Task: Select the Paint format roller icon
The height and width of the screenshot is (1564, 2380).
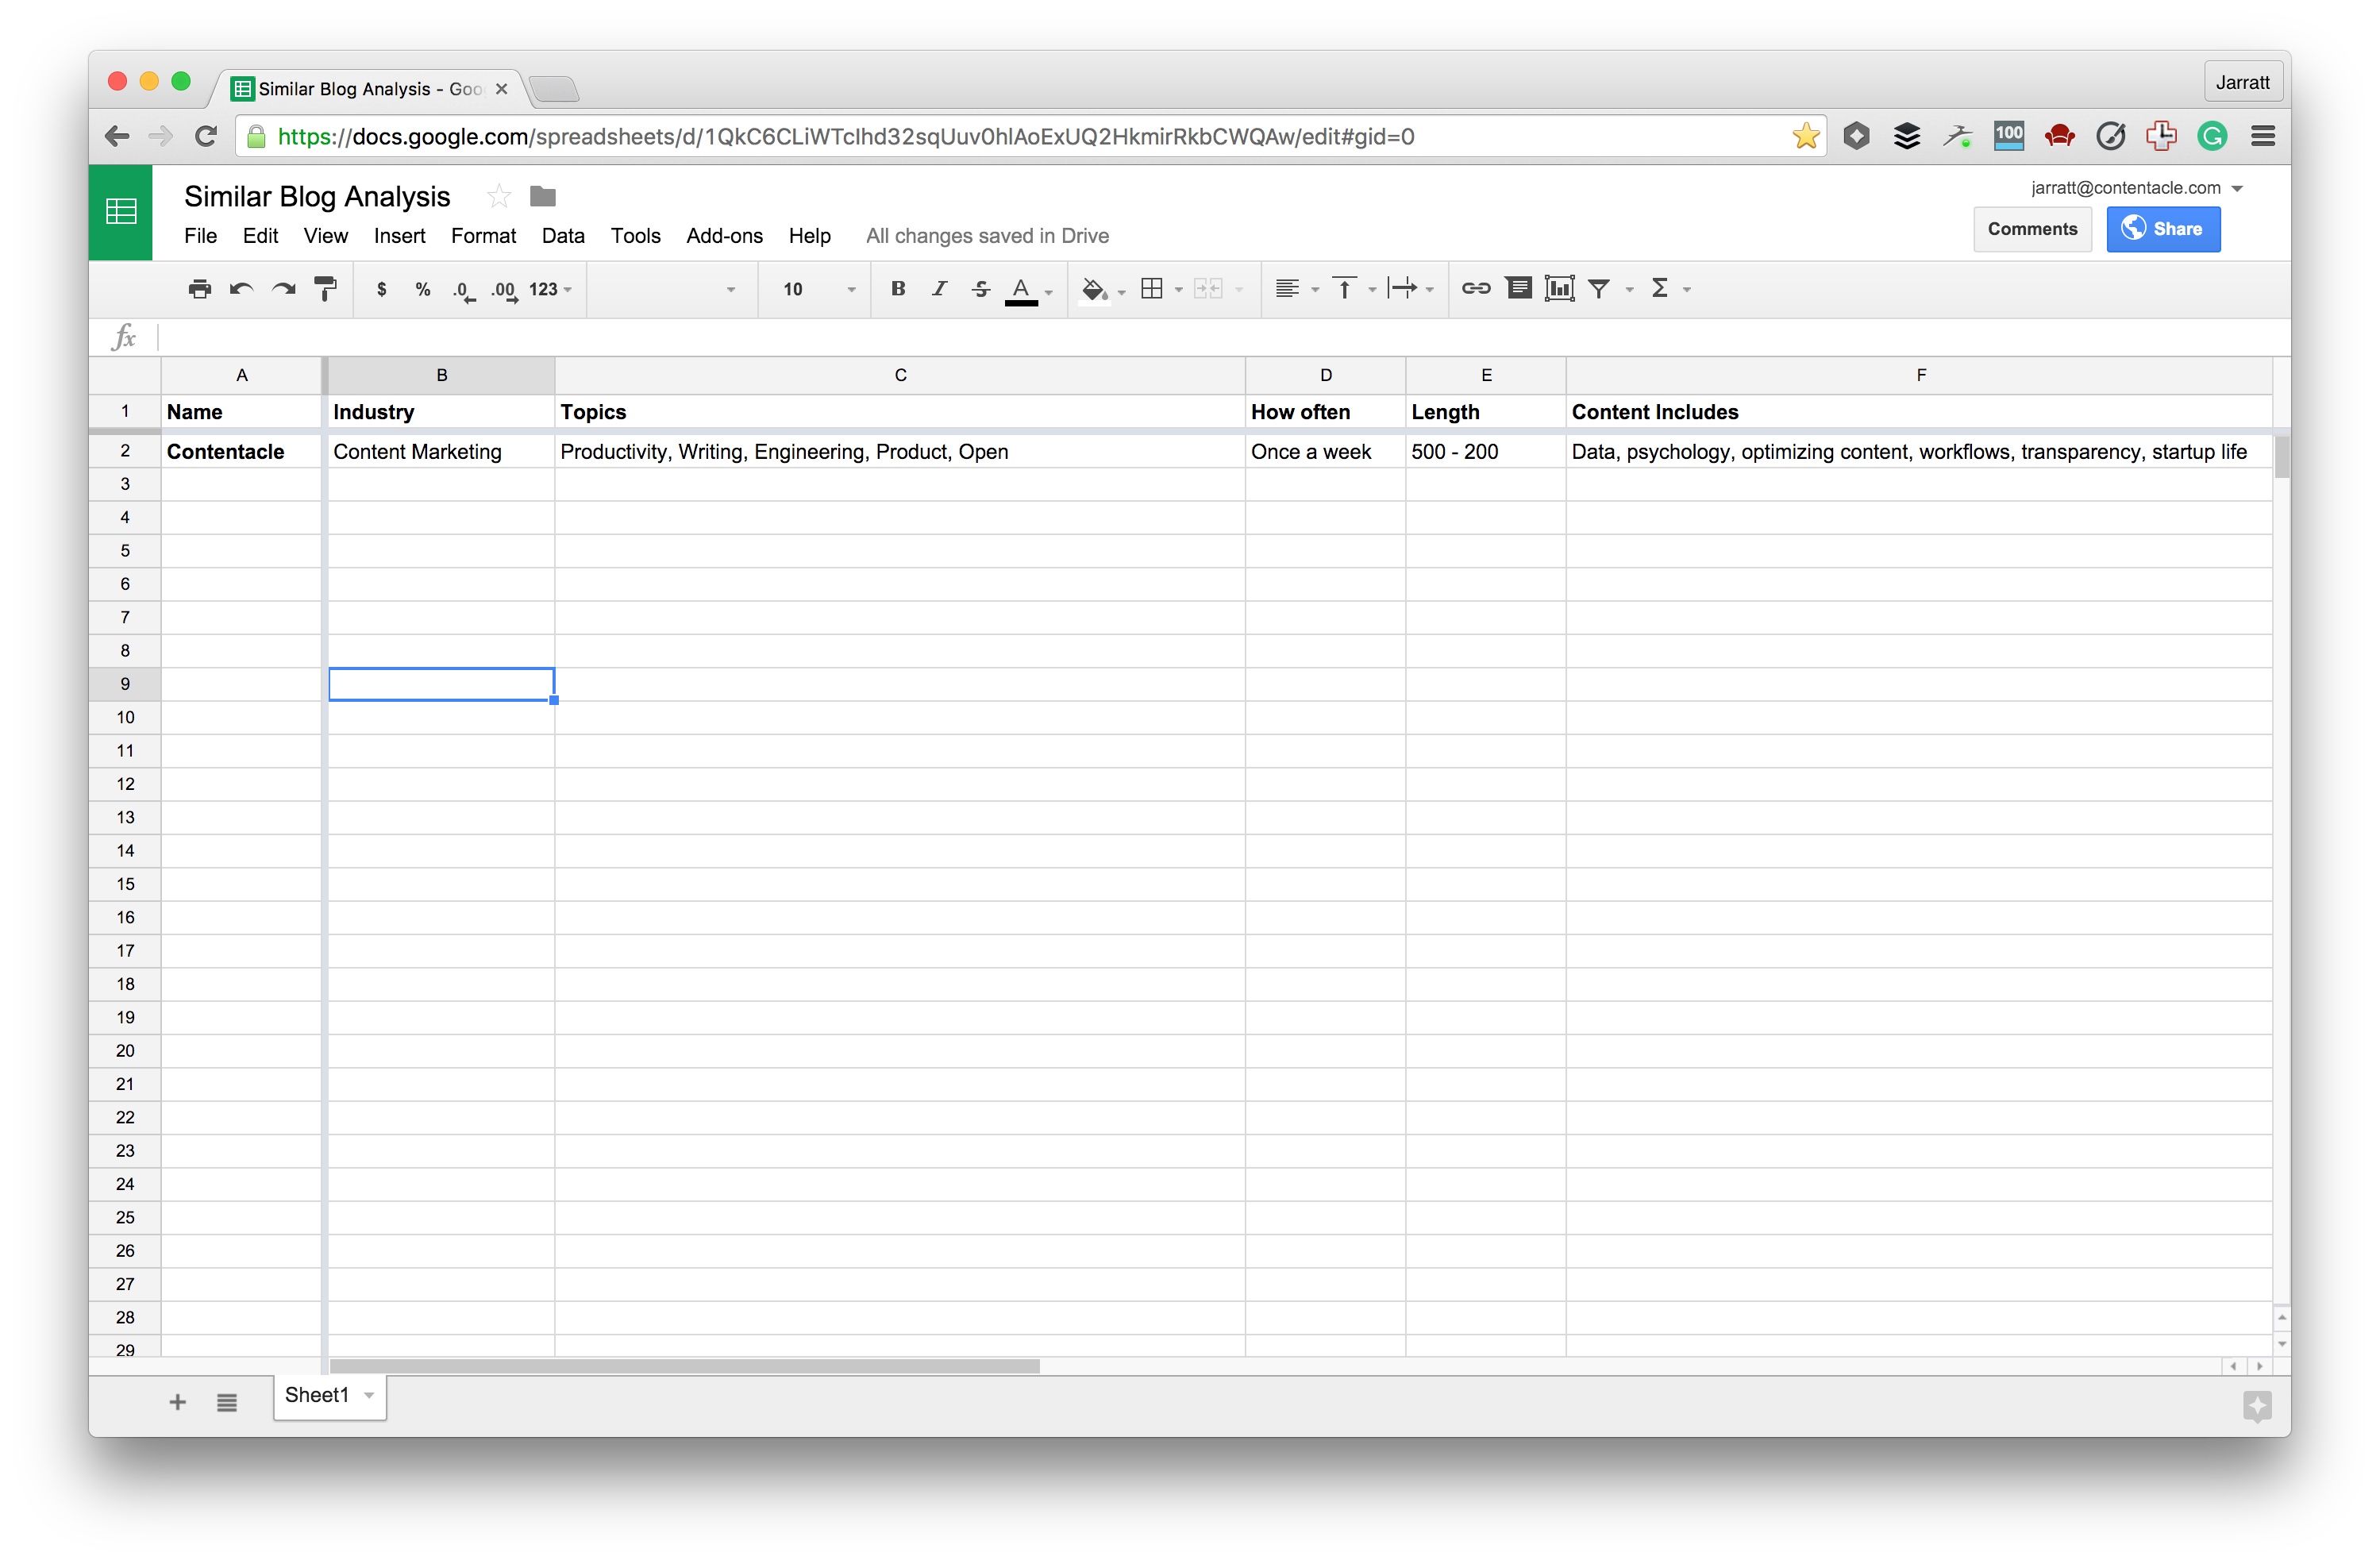Action: [326, 289]
